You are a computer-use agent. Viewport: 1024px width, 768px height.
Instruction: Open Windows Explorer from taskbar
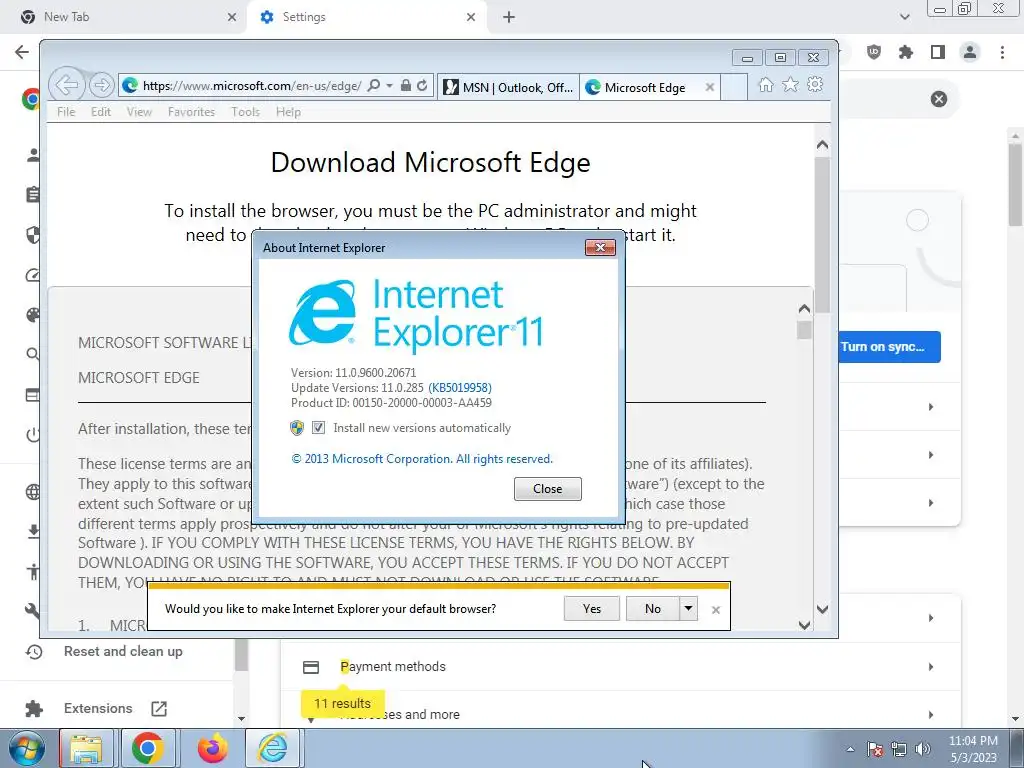point(86,748)
